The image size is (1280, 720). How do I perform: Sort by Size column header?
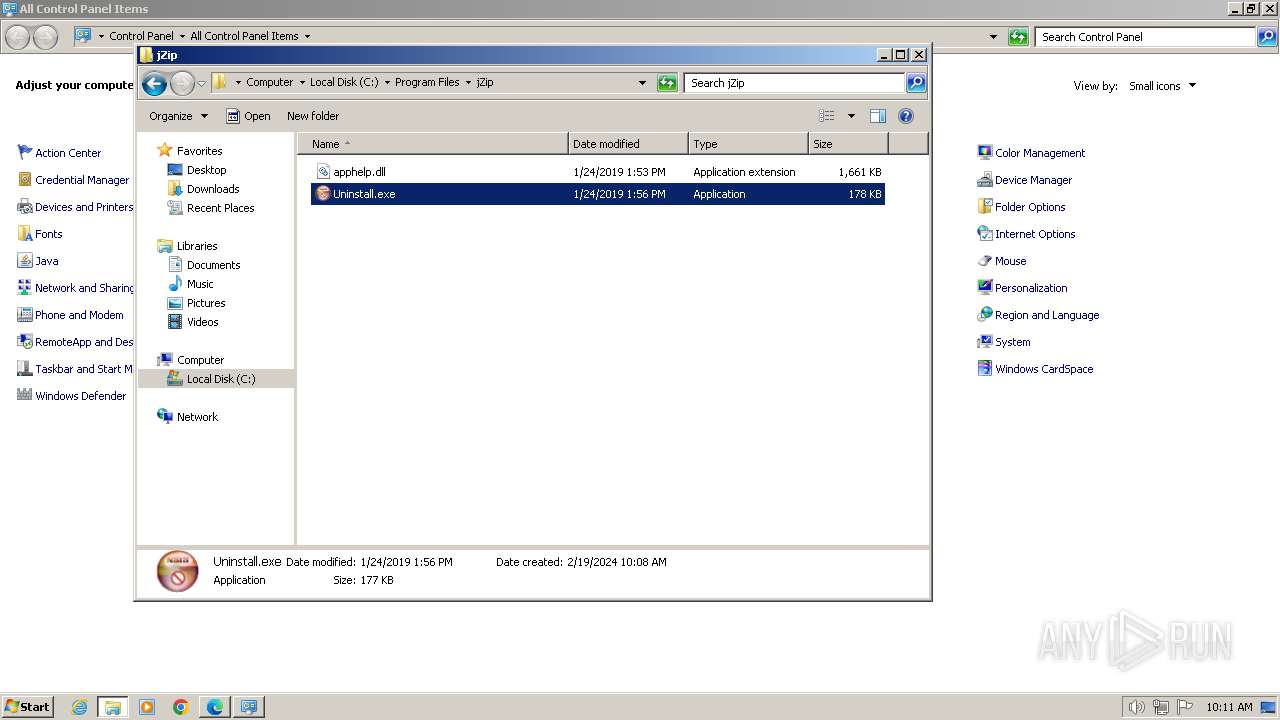pos(848,144)
